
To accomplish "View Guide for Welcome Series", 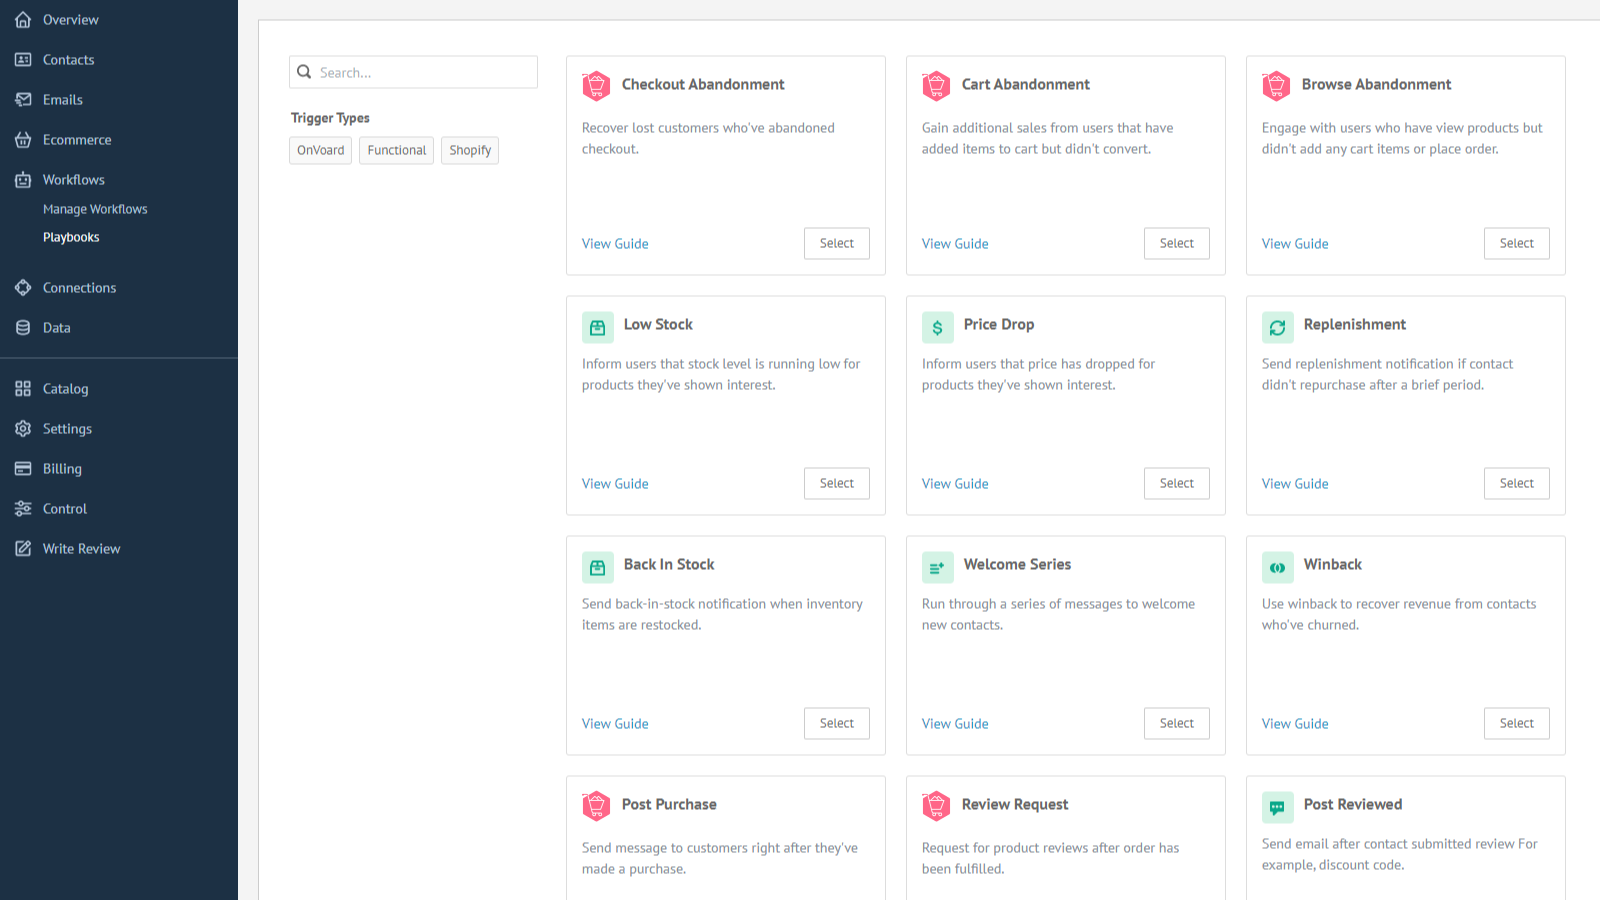I will pos(955,724).
